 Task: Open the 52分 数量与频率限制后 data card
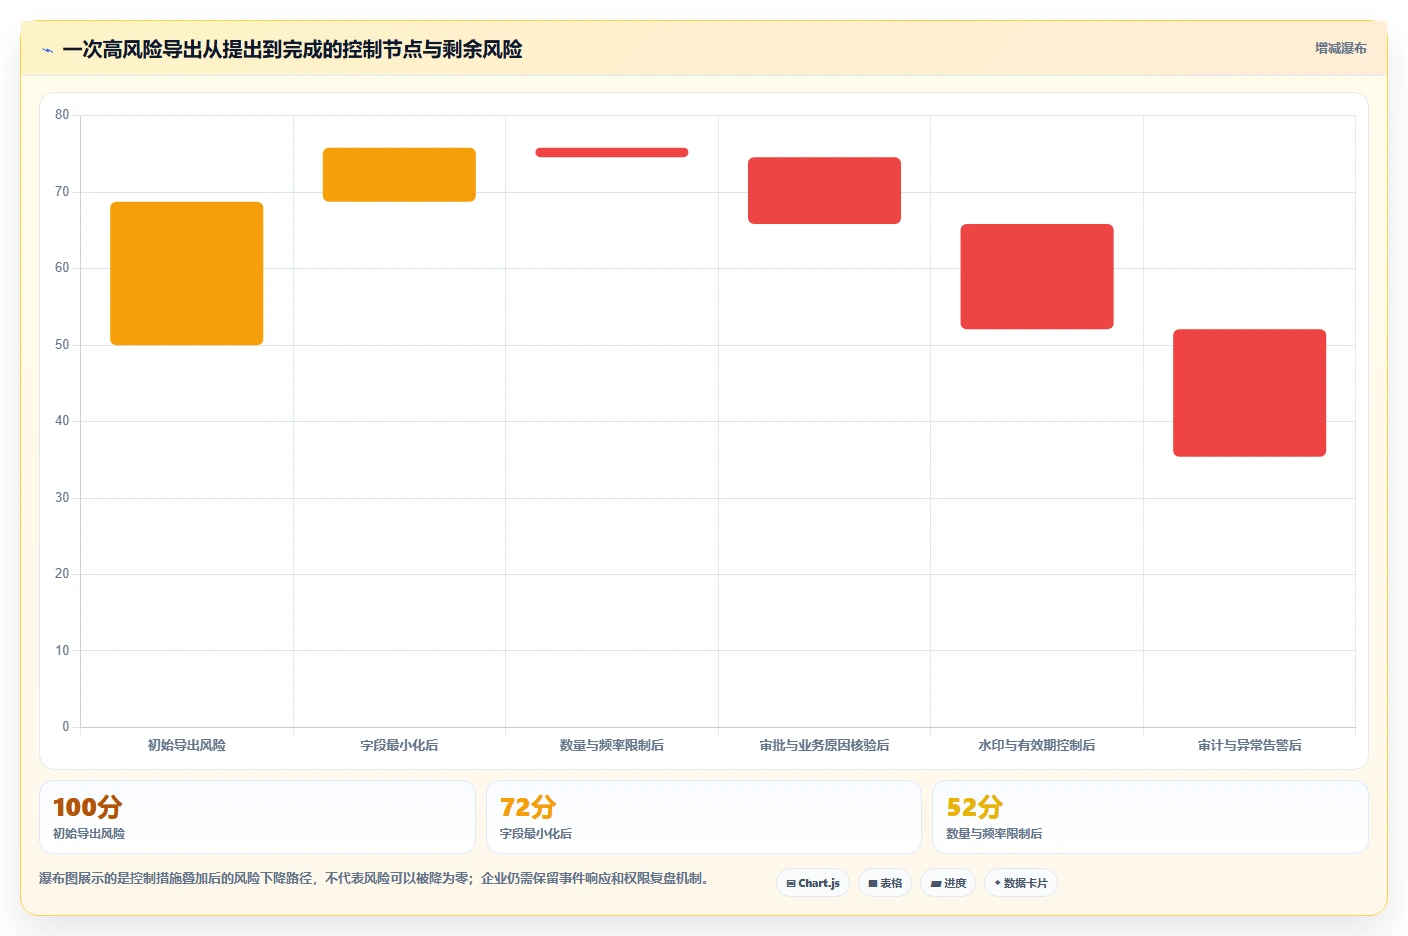1150,817
